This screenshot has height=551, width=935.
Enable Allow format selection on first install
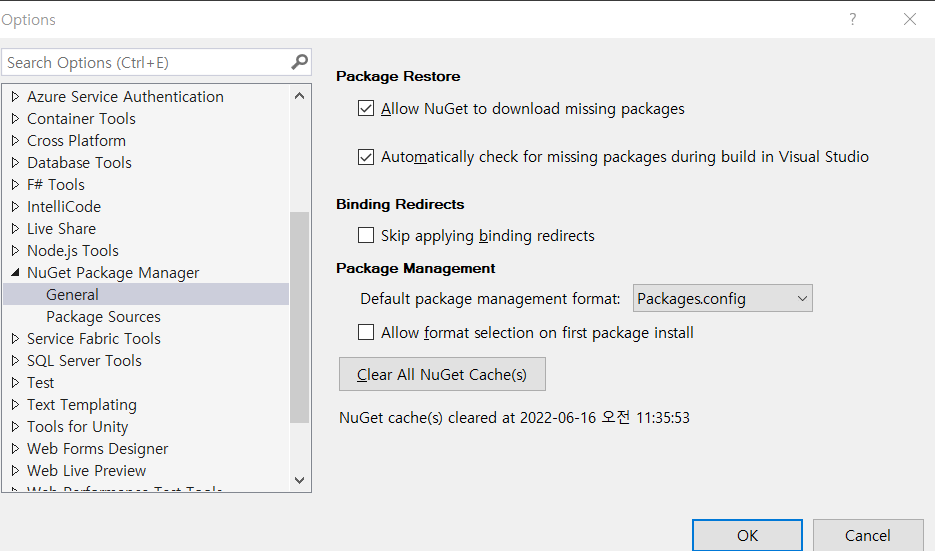tap(366, 332)
